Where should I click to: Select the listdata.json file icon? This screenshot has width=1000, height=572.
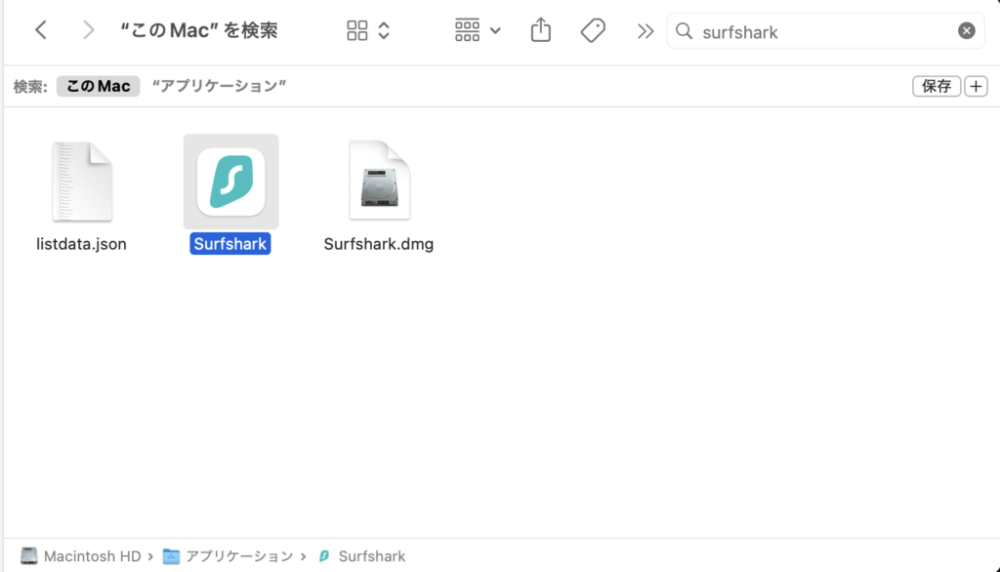click(82, 182)
